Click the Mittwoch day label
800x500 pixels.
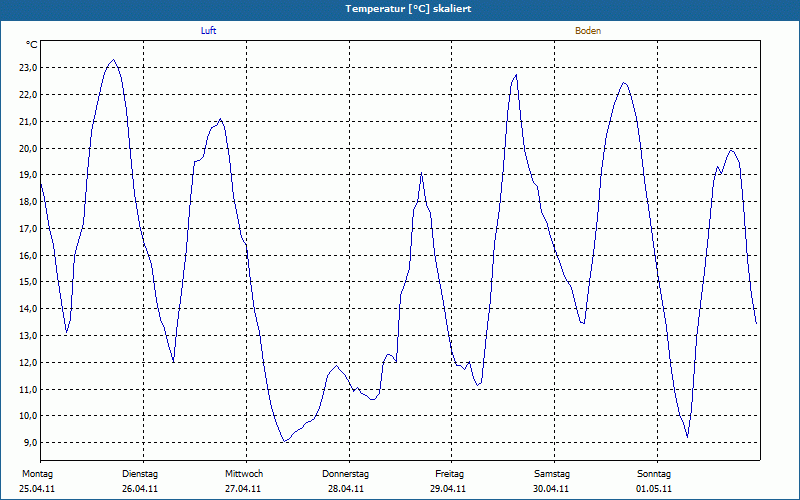244,474
